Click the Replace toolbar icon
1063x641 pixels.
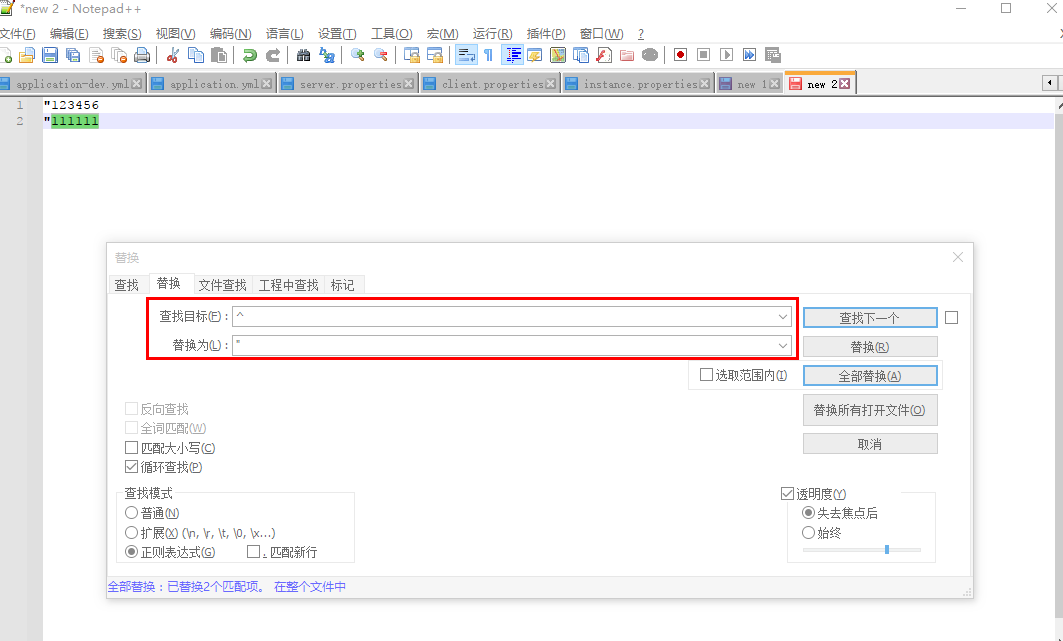[x=327, y=55]
